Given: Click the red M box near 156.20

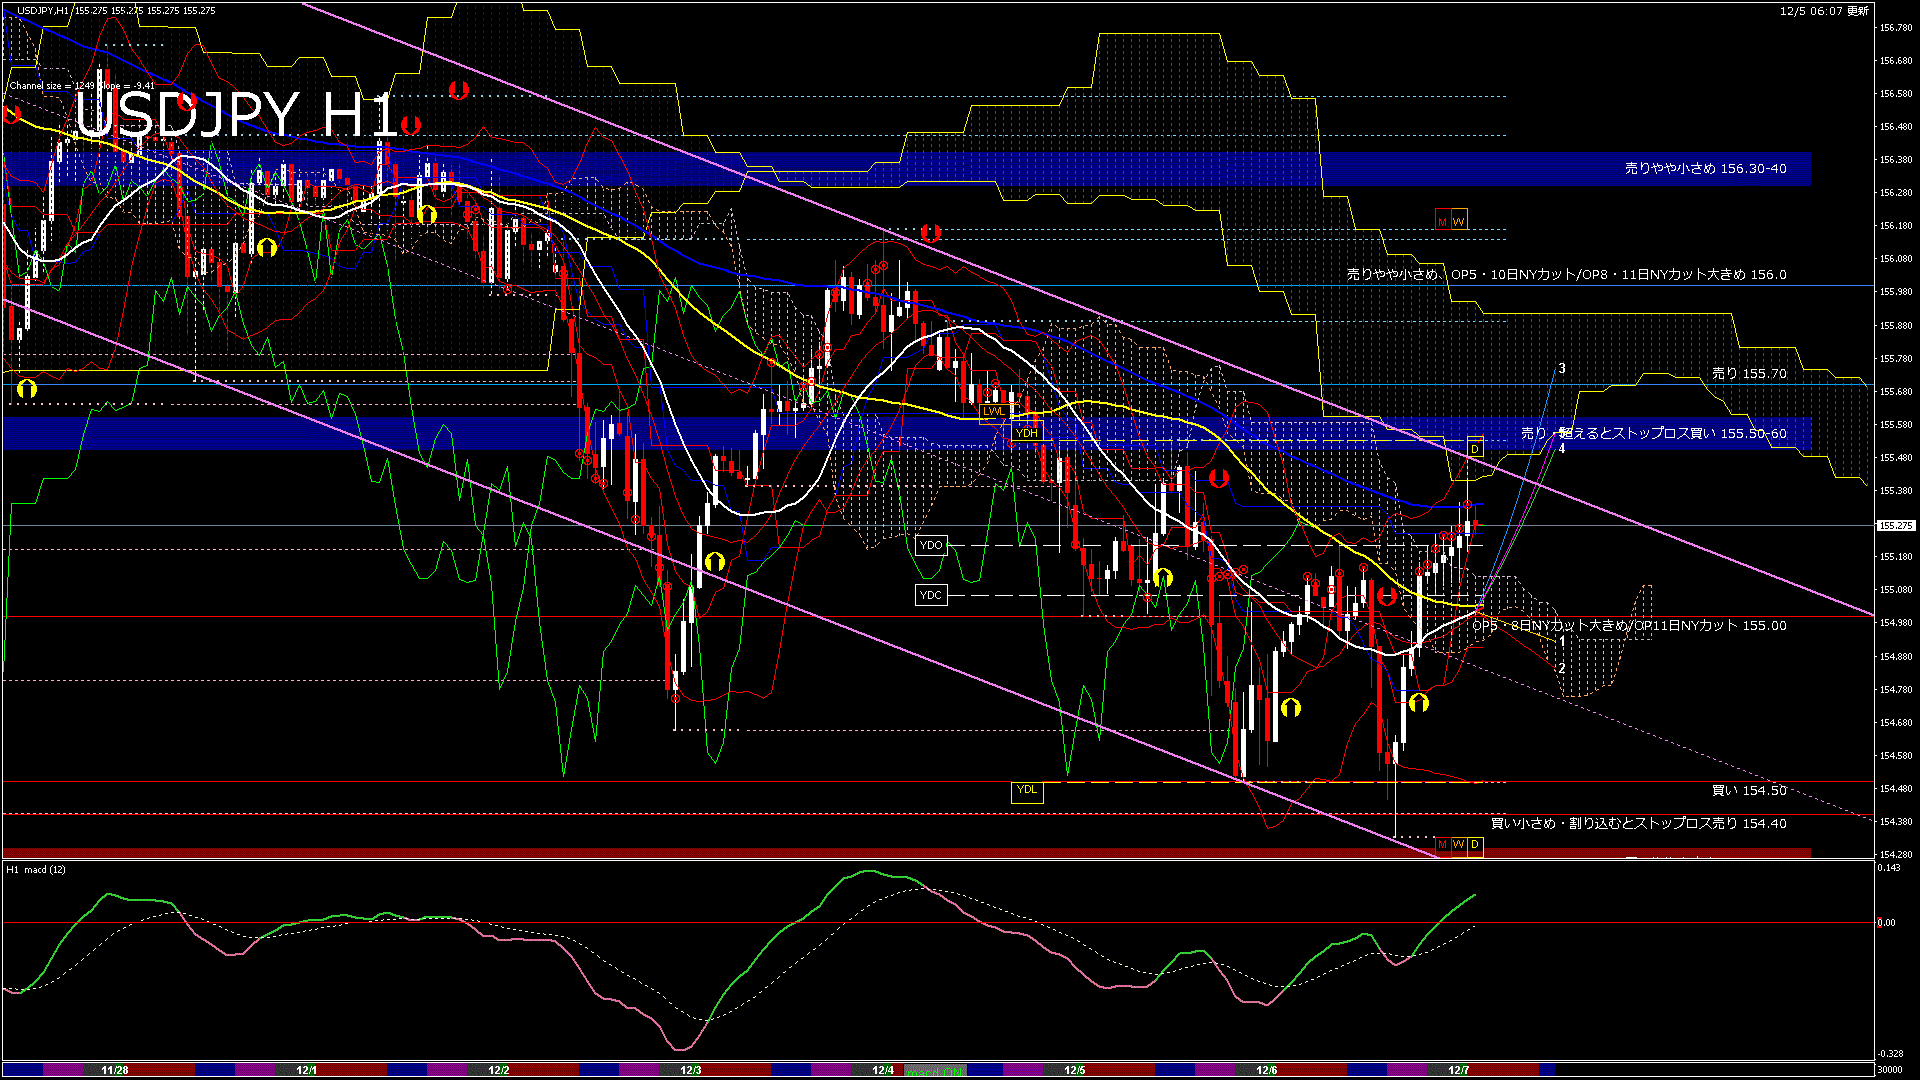Looking at the screenshot, I should pyautogui.click(x=1442, y=221).
